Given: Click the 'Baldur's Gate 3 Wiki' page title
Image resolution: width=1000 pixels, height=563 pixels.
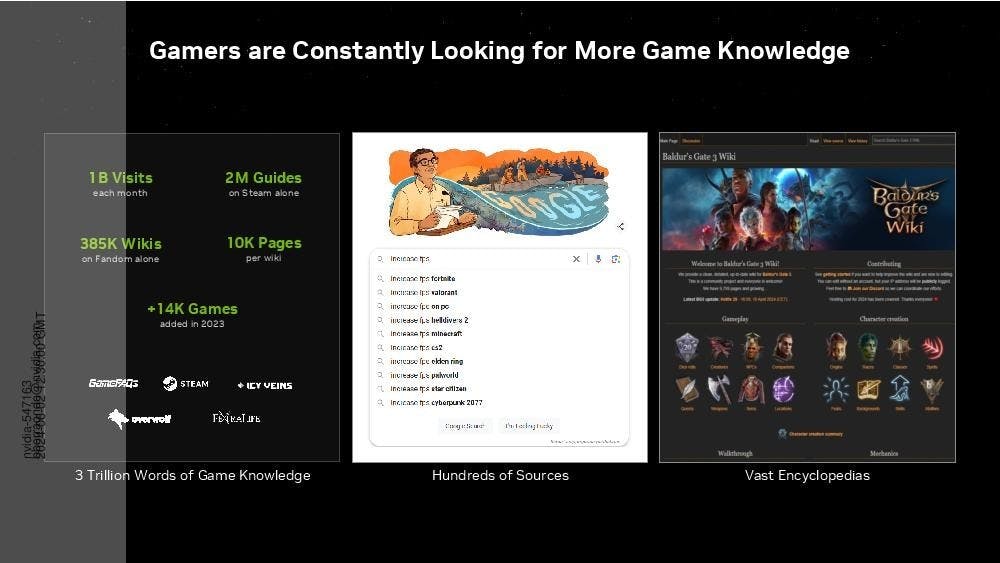Looking at the screenshot, I should click(x=699, y=156).
